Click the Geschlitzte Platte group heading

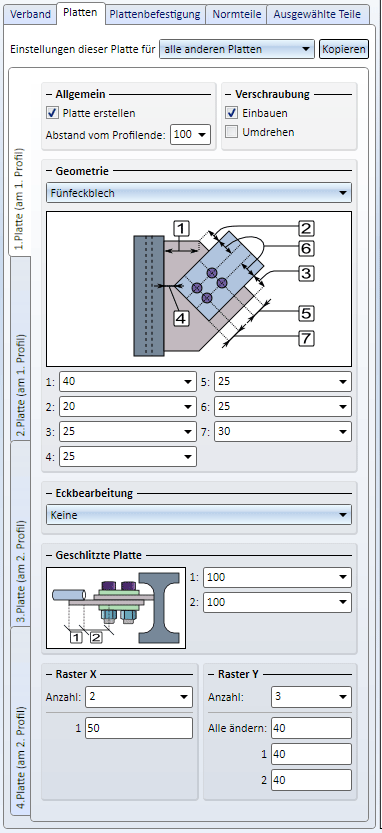[98, 555]
